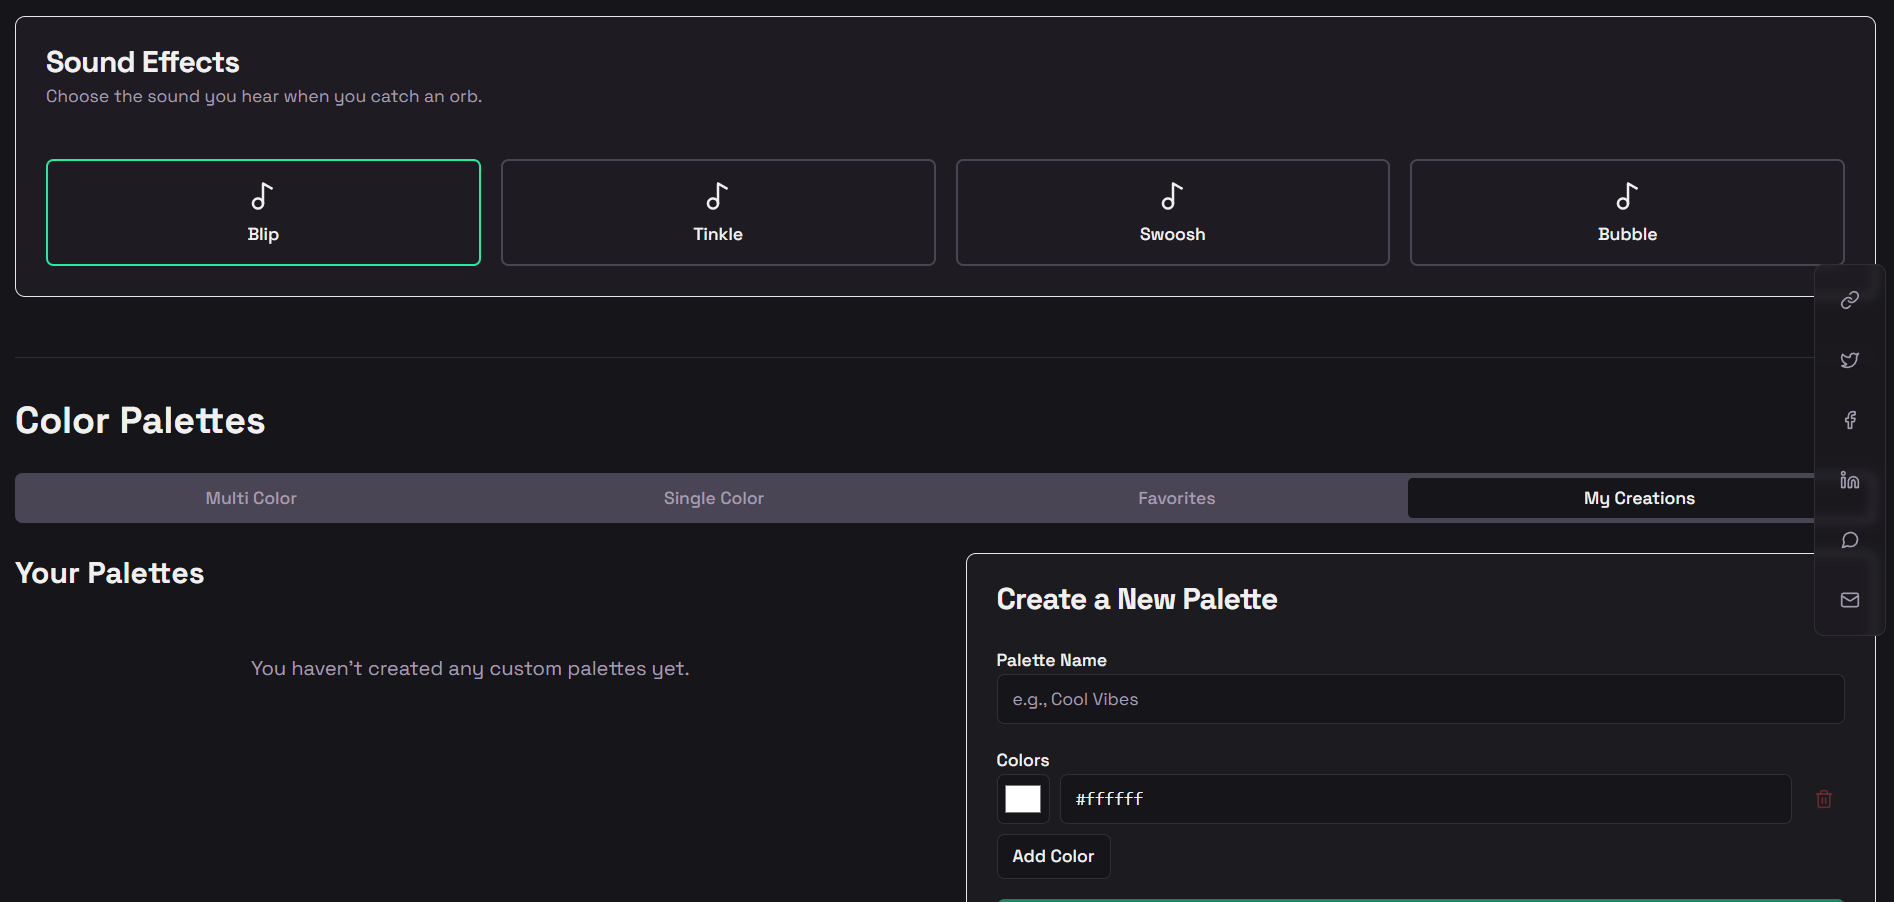Share on LinkedIn via sidebar icon
The width and height of the screenshot is (1894, 902).
click(1850, 480)
